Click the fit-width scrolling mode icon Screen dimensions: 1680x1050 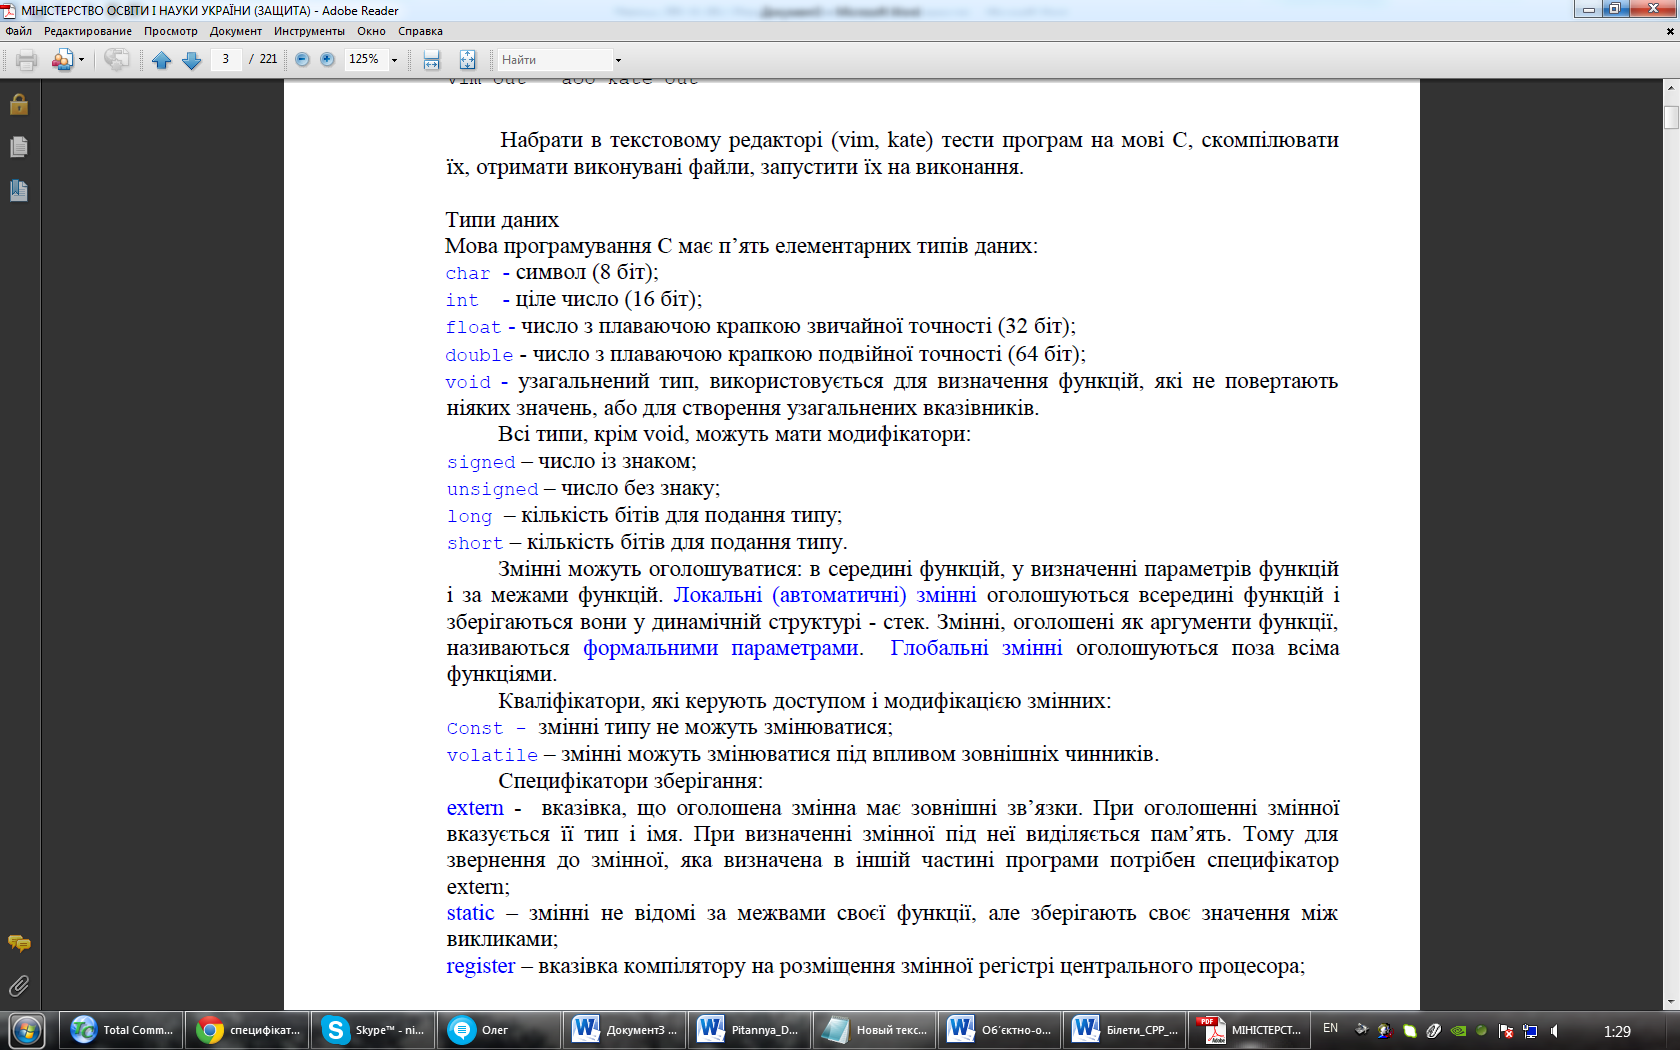point(431,60)
